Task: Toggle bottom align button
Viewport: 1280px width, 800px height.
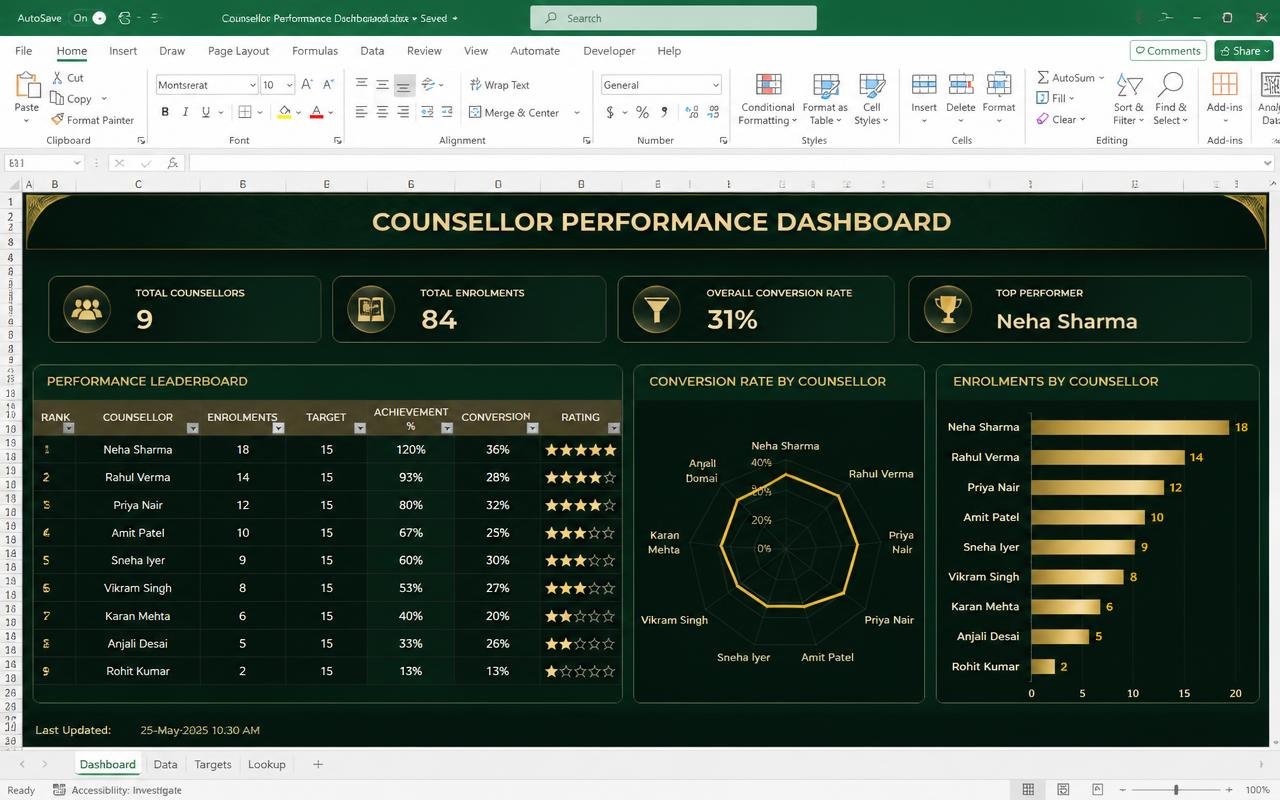Action: [403, 85]
